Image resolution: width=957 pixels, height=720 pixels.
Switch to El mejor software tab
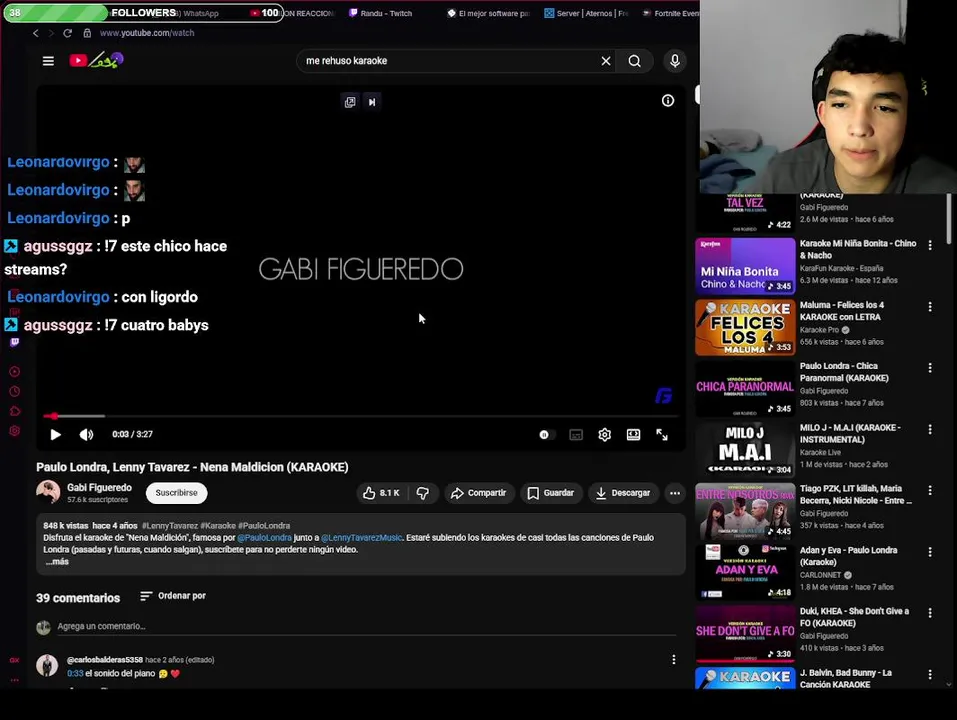[488, 13]
